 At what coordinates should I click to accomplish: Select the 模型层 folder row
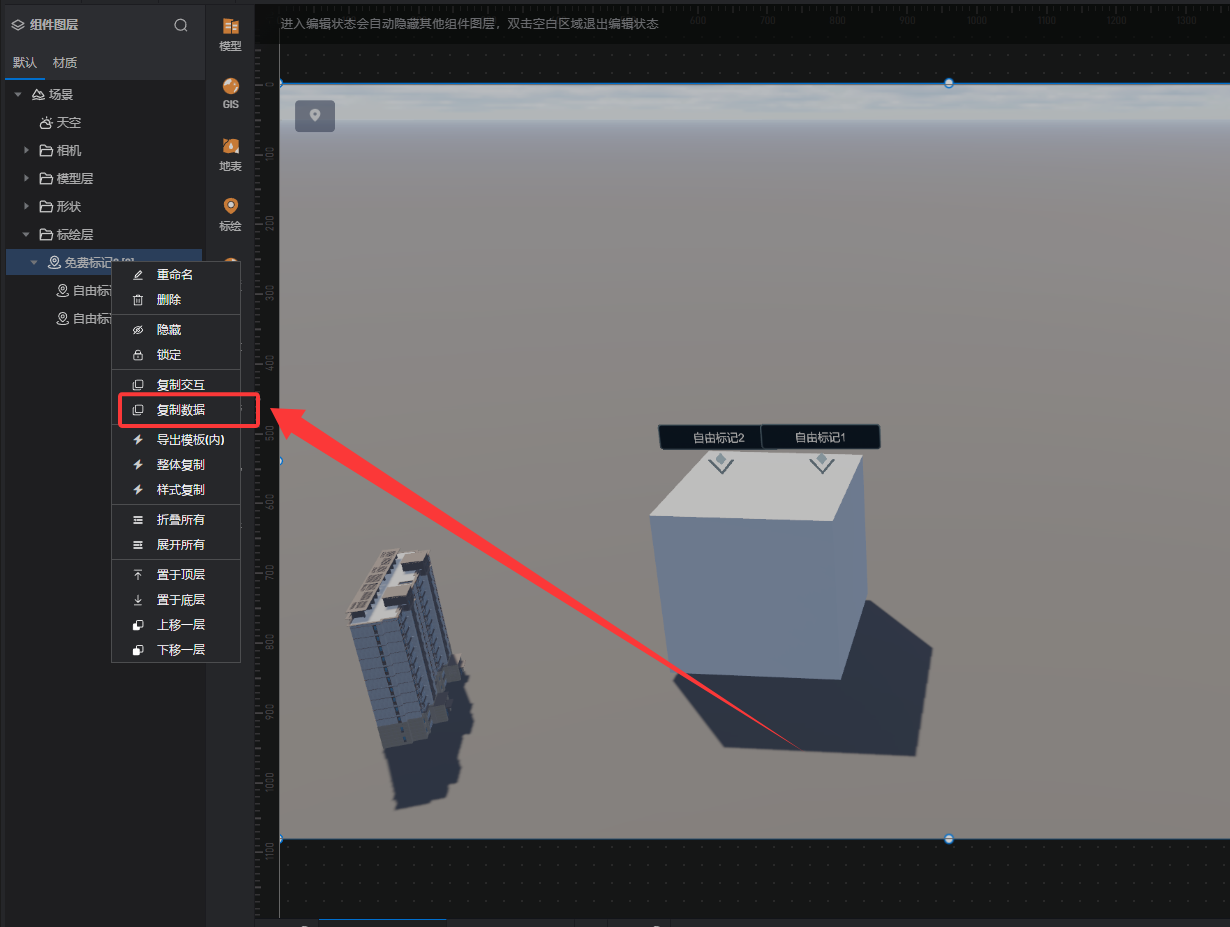click(104, 178)
